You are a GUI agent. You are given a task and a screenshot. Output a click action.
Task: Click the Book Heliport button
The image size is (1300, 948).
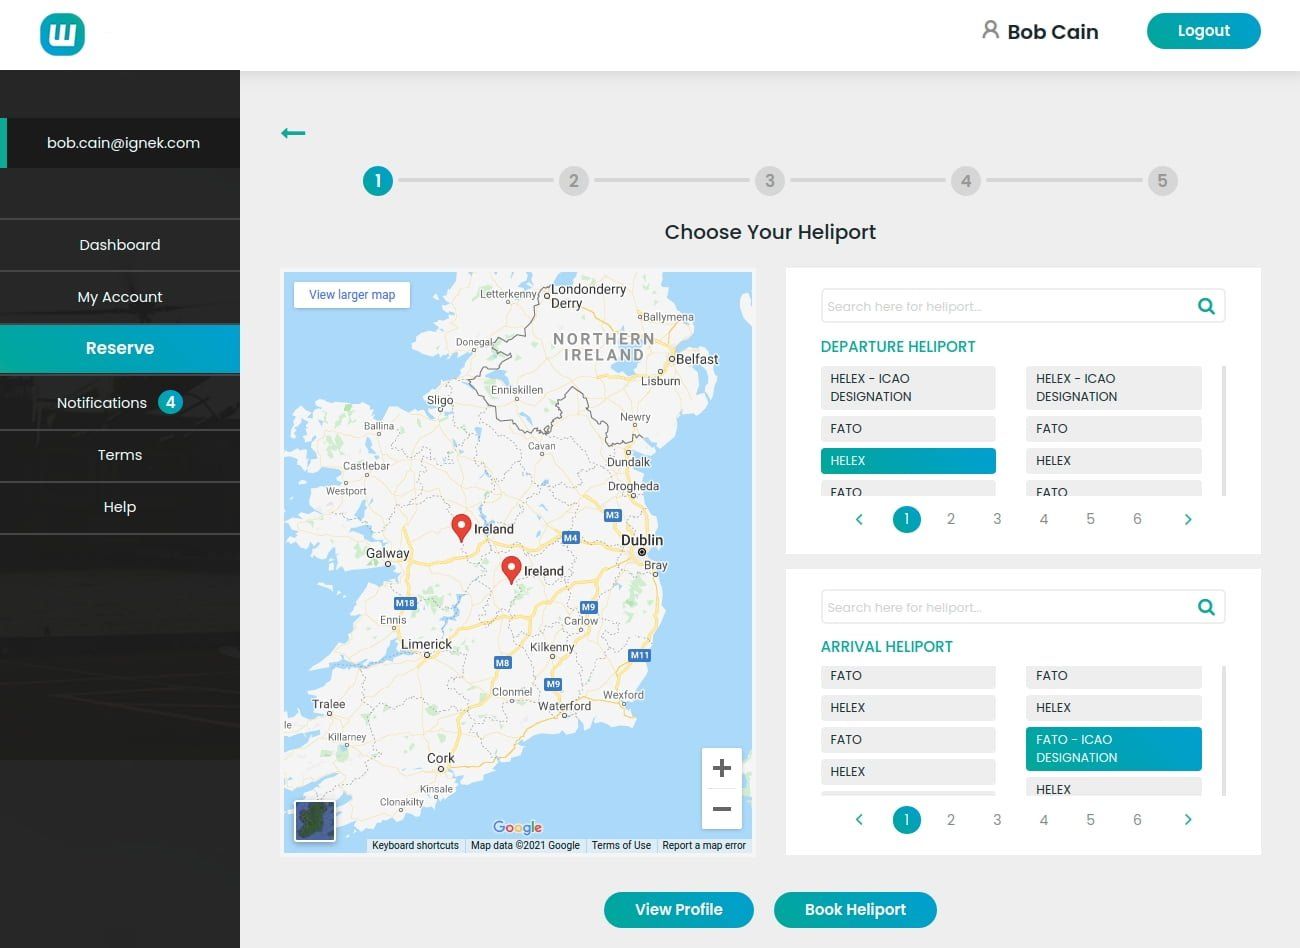point(855,910)
